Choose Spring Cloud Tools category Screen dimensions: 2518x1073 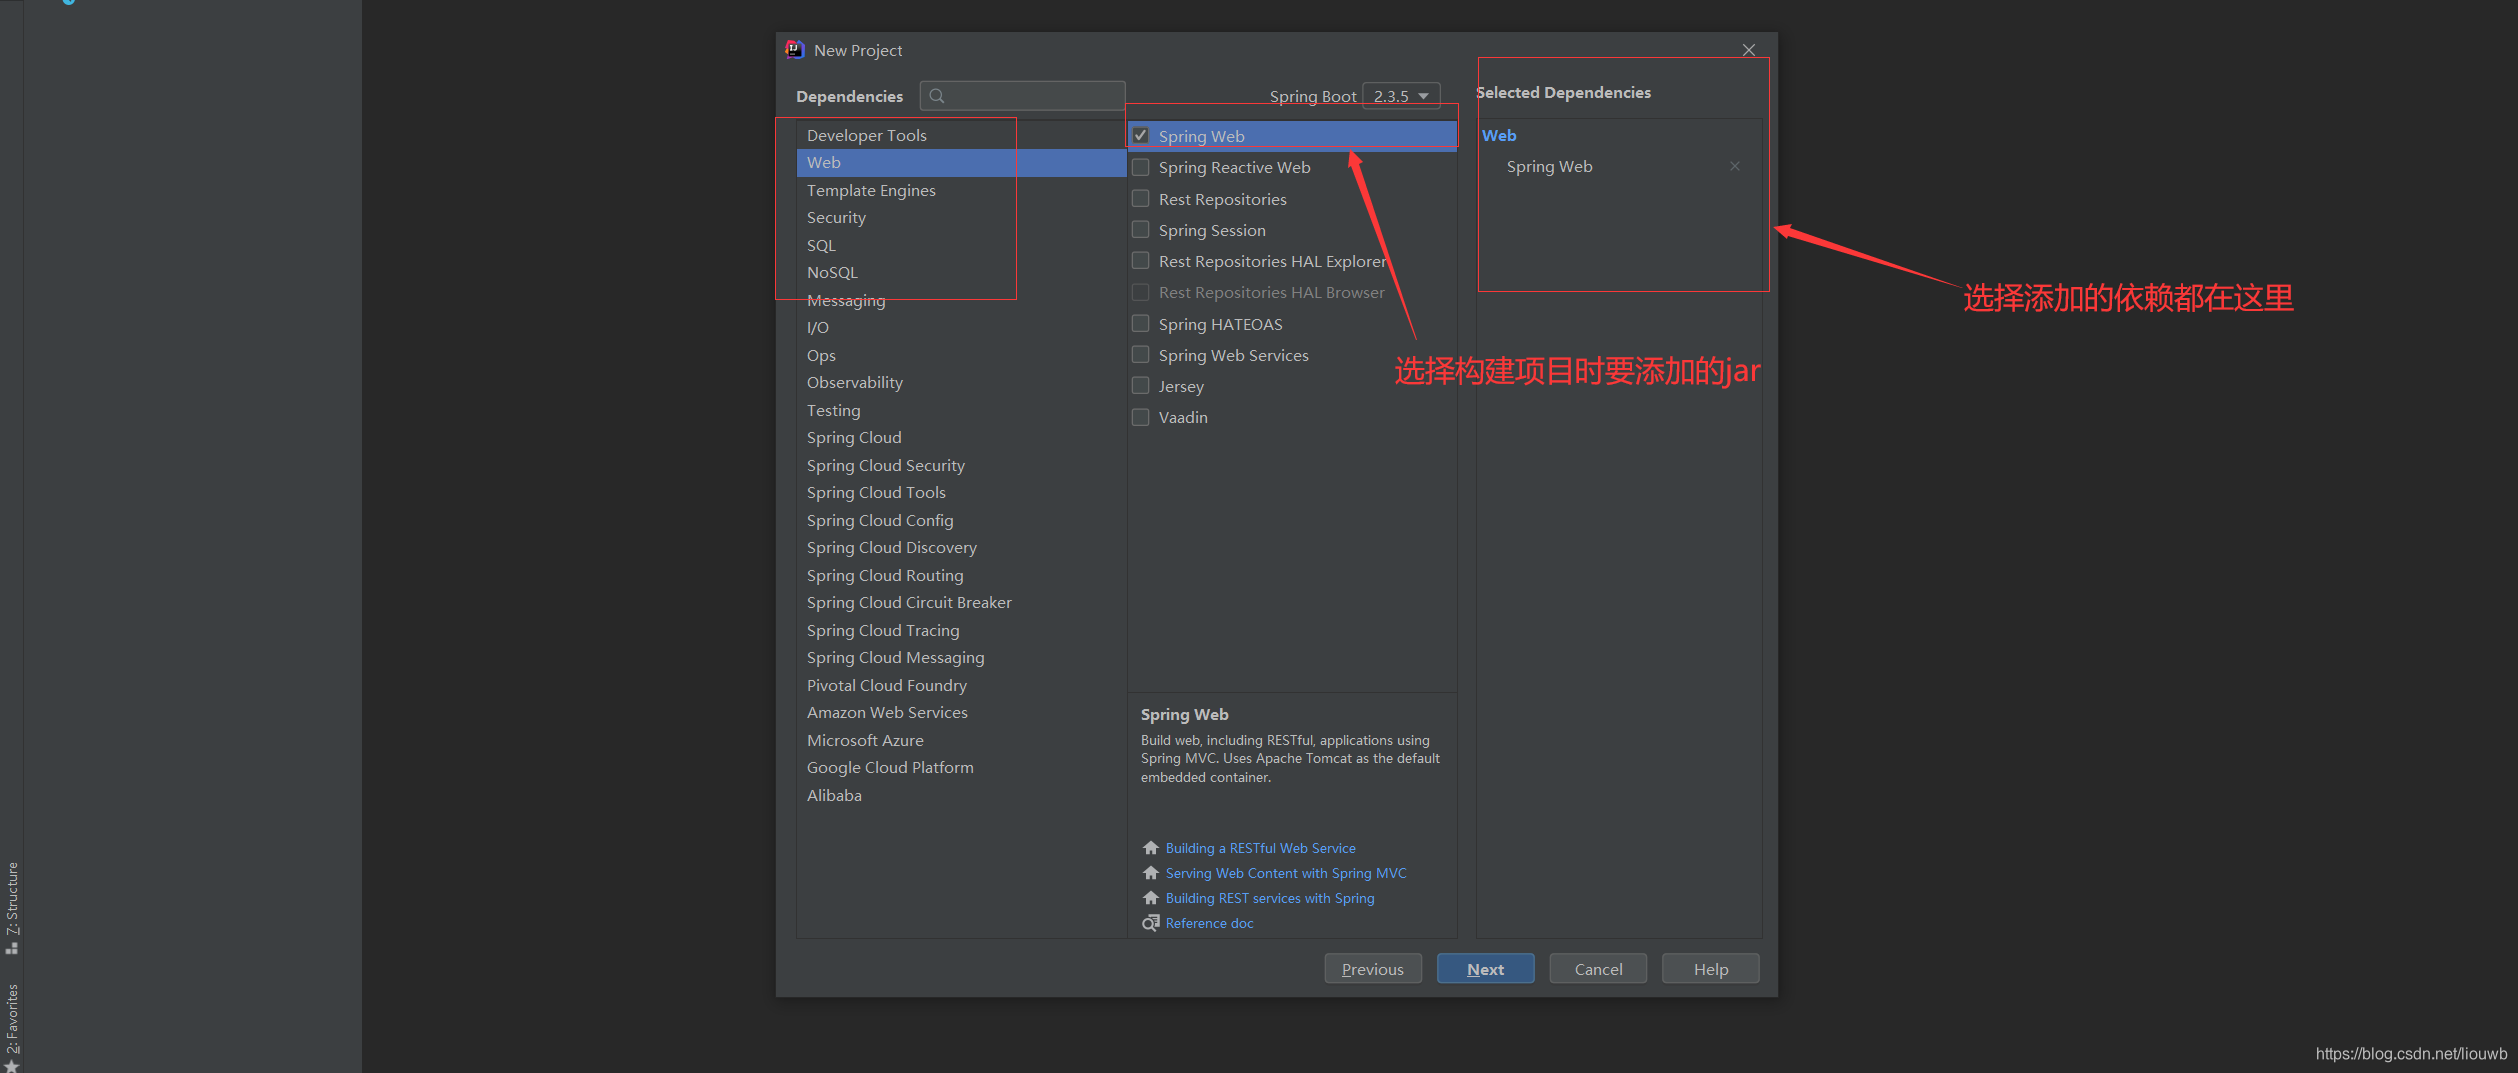pyautogui.click(x=961, y=493)
